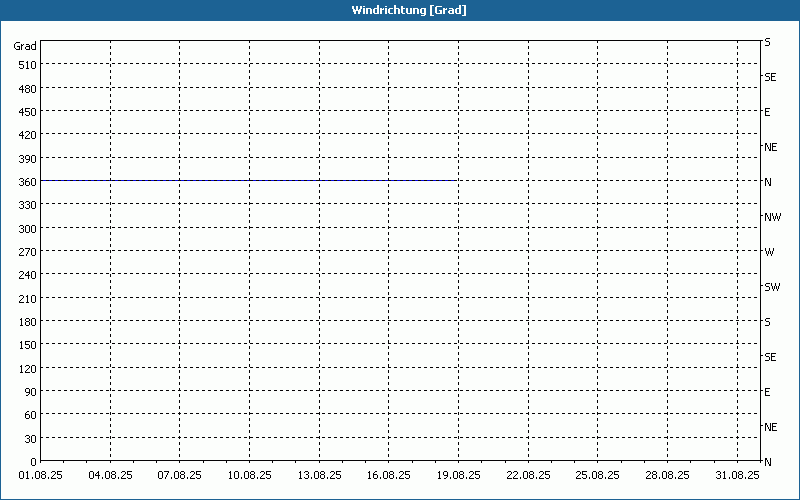The width and height of the screenshot is (800, 500).
Task: Choose the 210 degree tick label
Action: (x=28, y=299)
